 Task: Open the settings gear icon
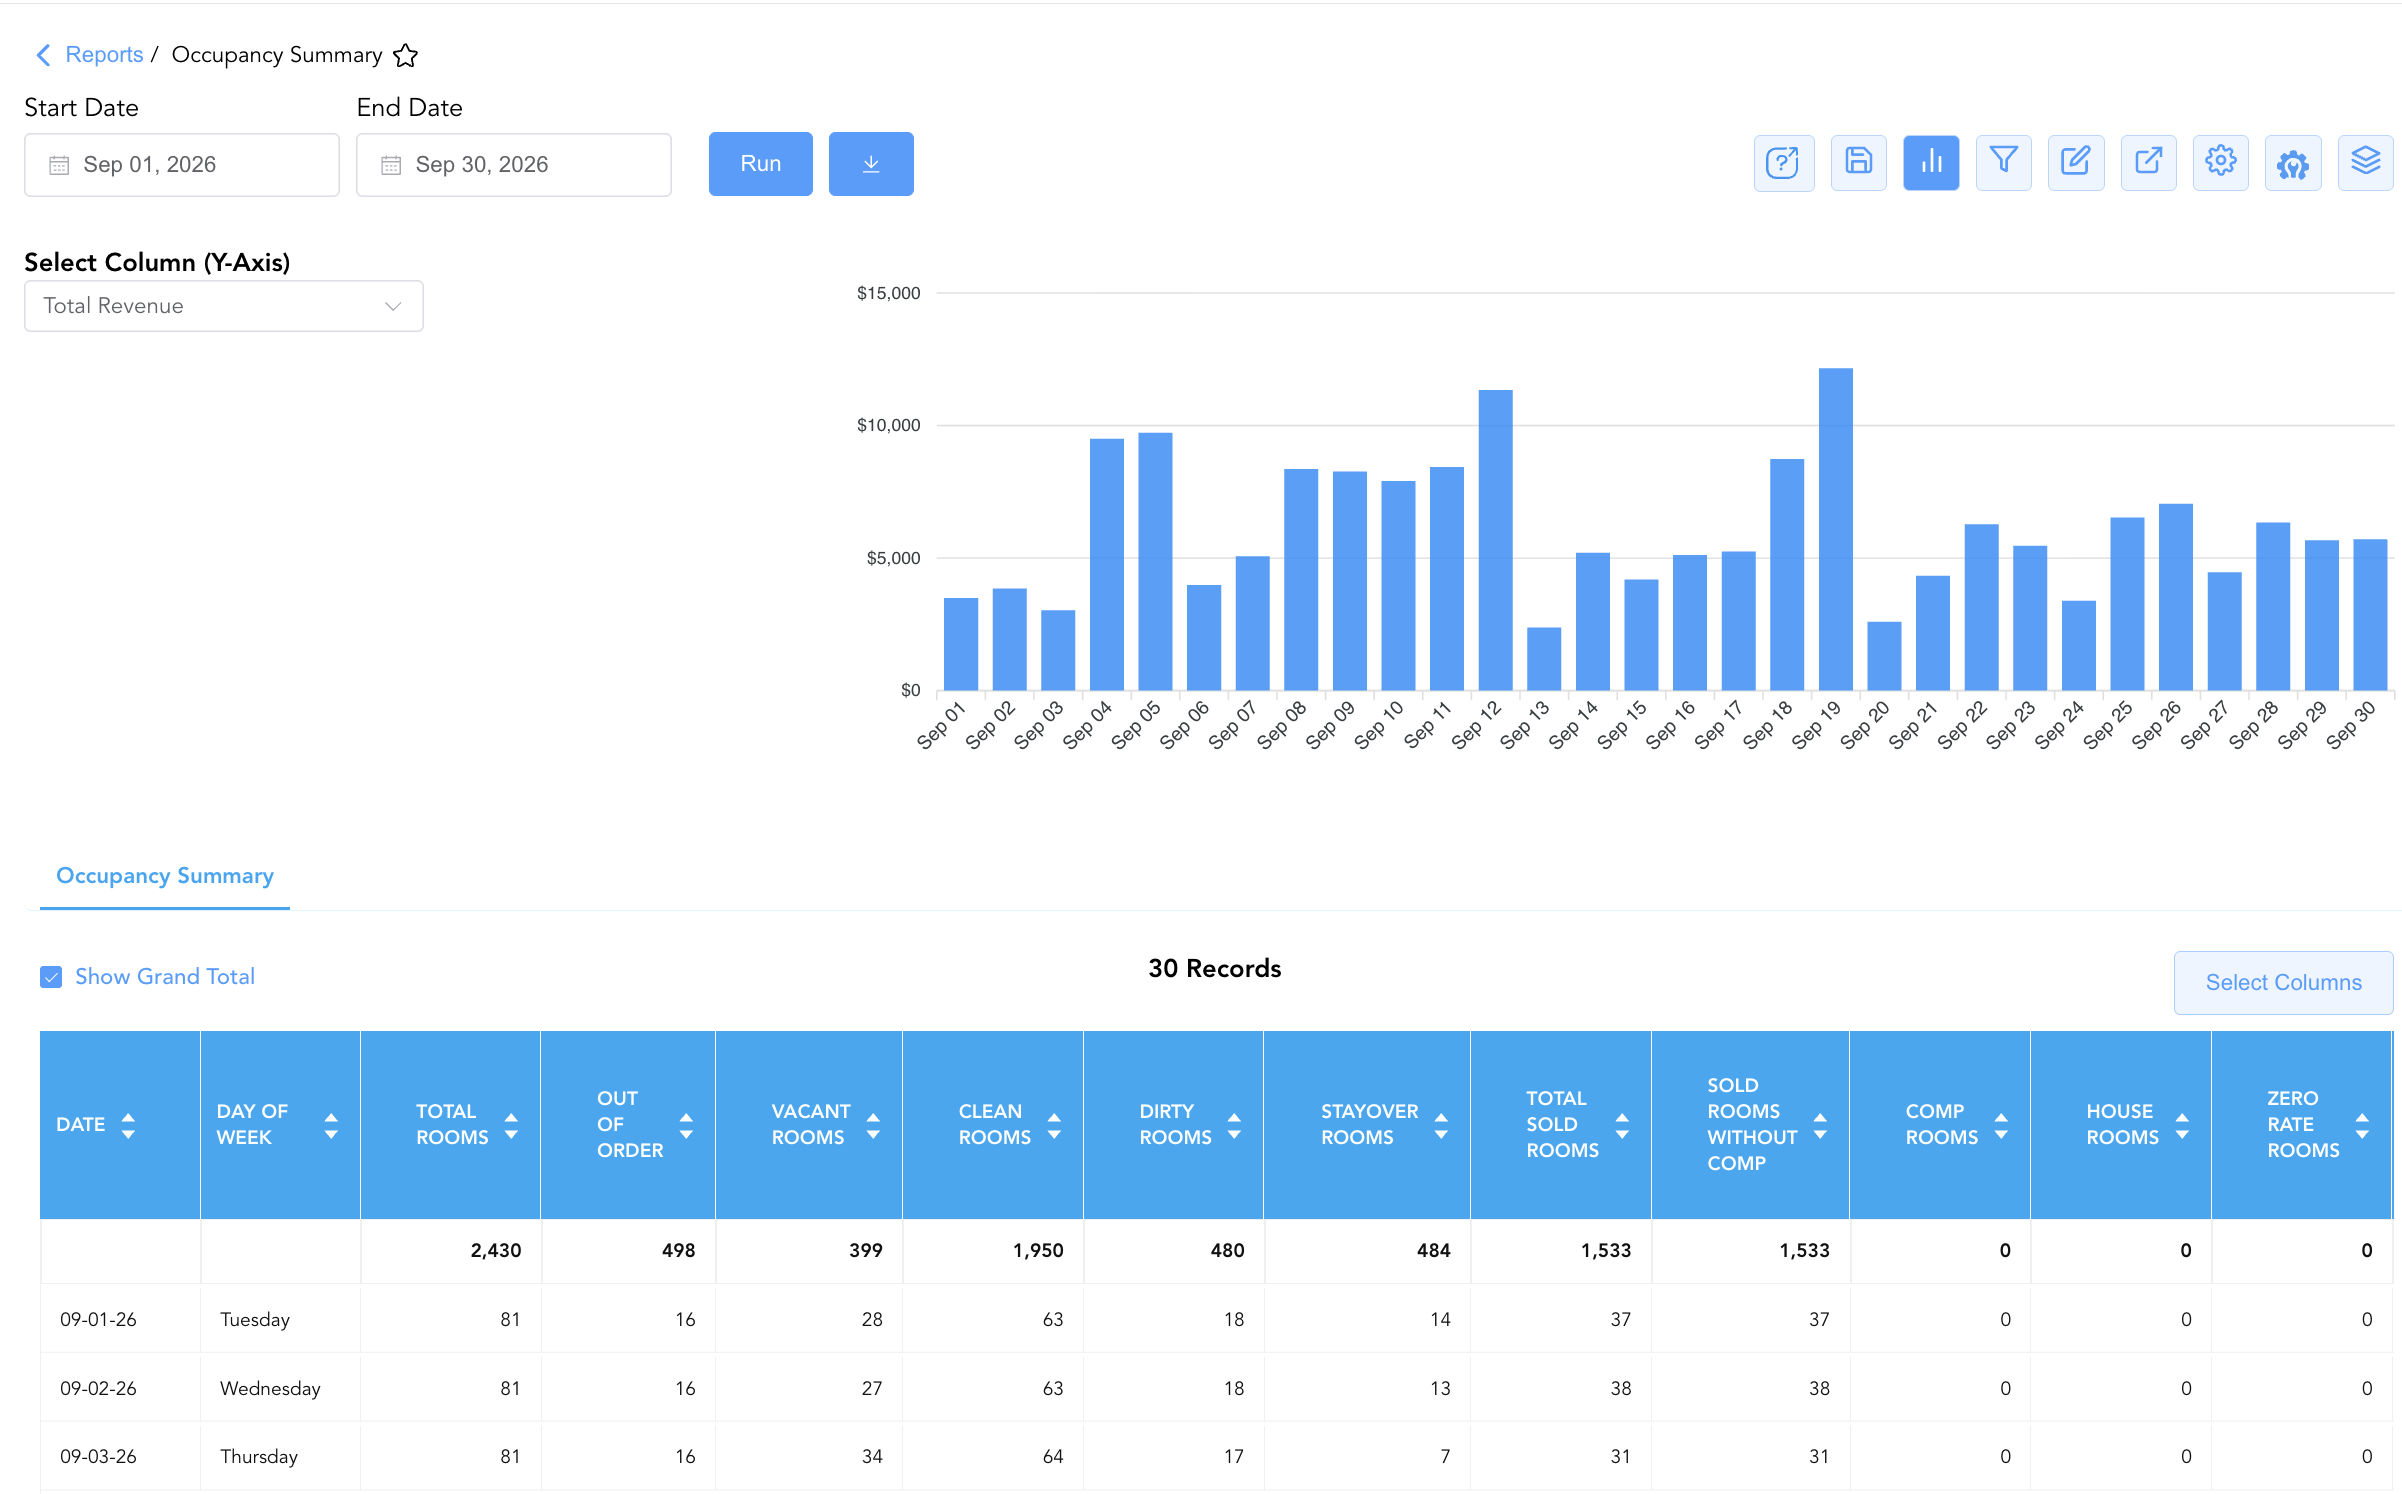coord(2220,162)
